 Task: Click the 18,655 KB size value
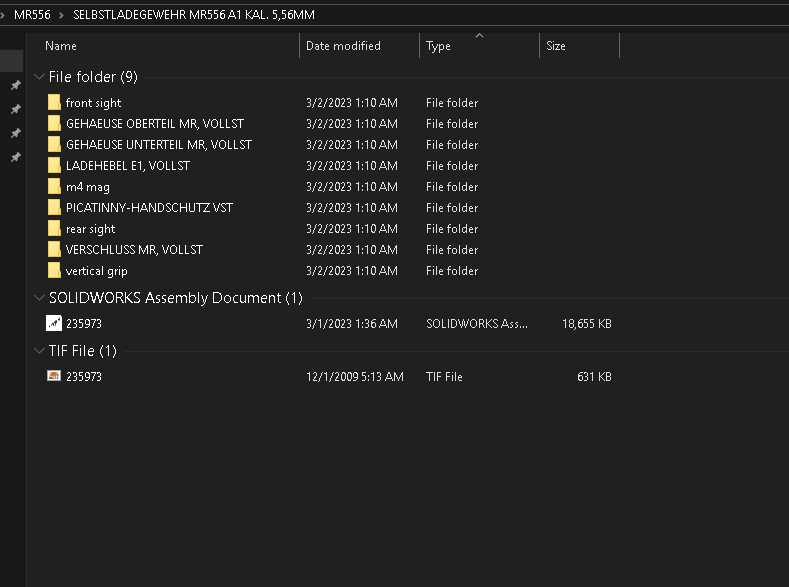pos(587,323)
